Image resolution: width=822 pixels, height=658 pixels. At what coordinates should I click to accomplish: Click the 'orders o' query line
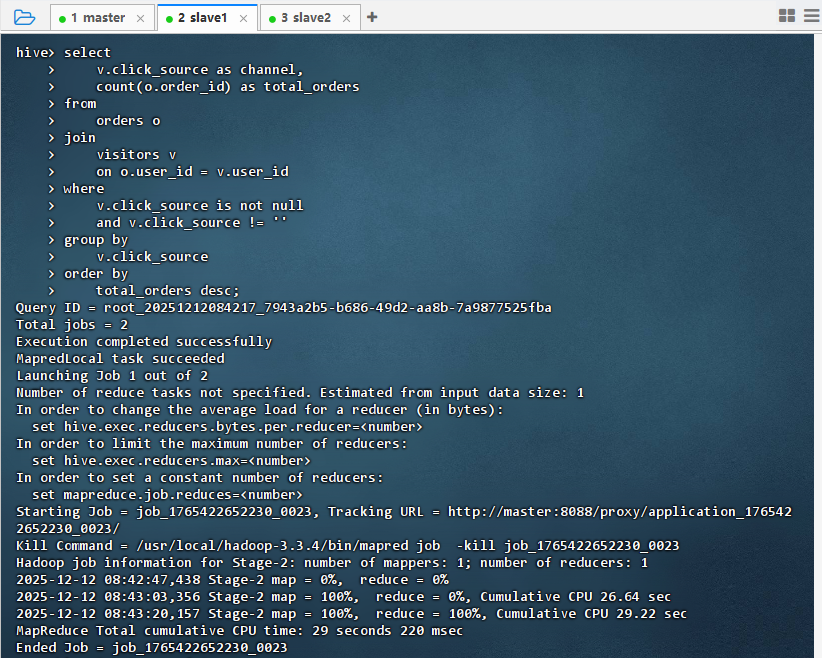click(128, 121)
